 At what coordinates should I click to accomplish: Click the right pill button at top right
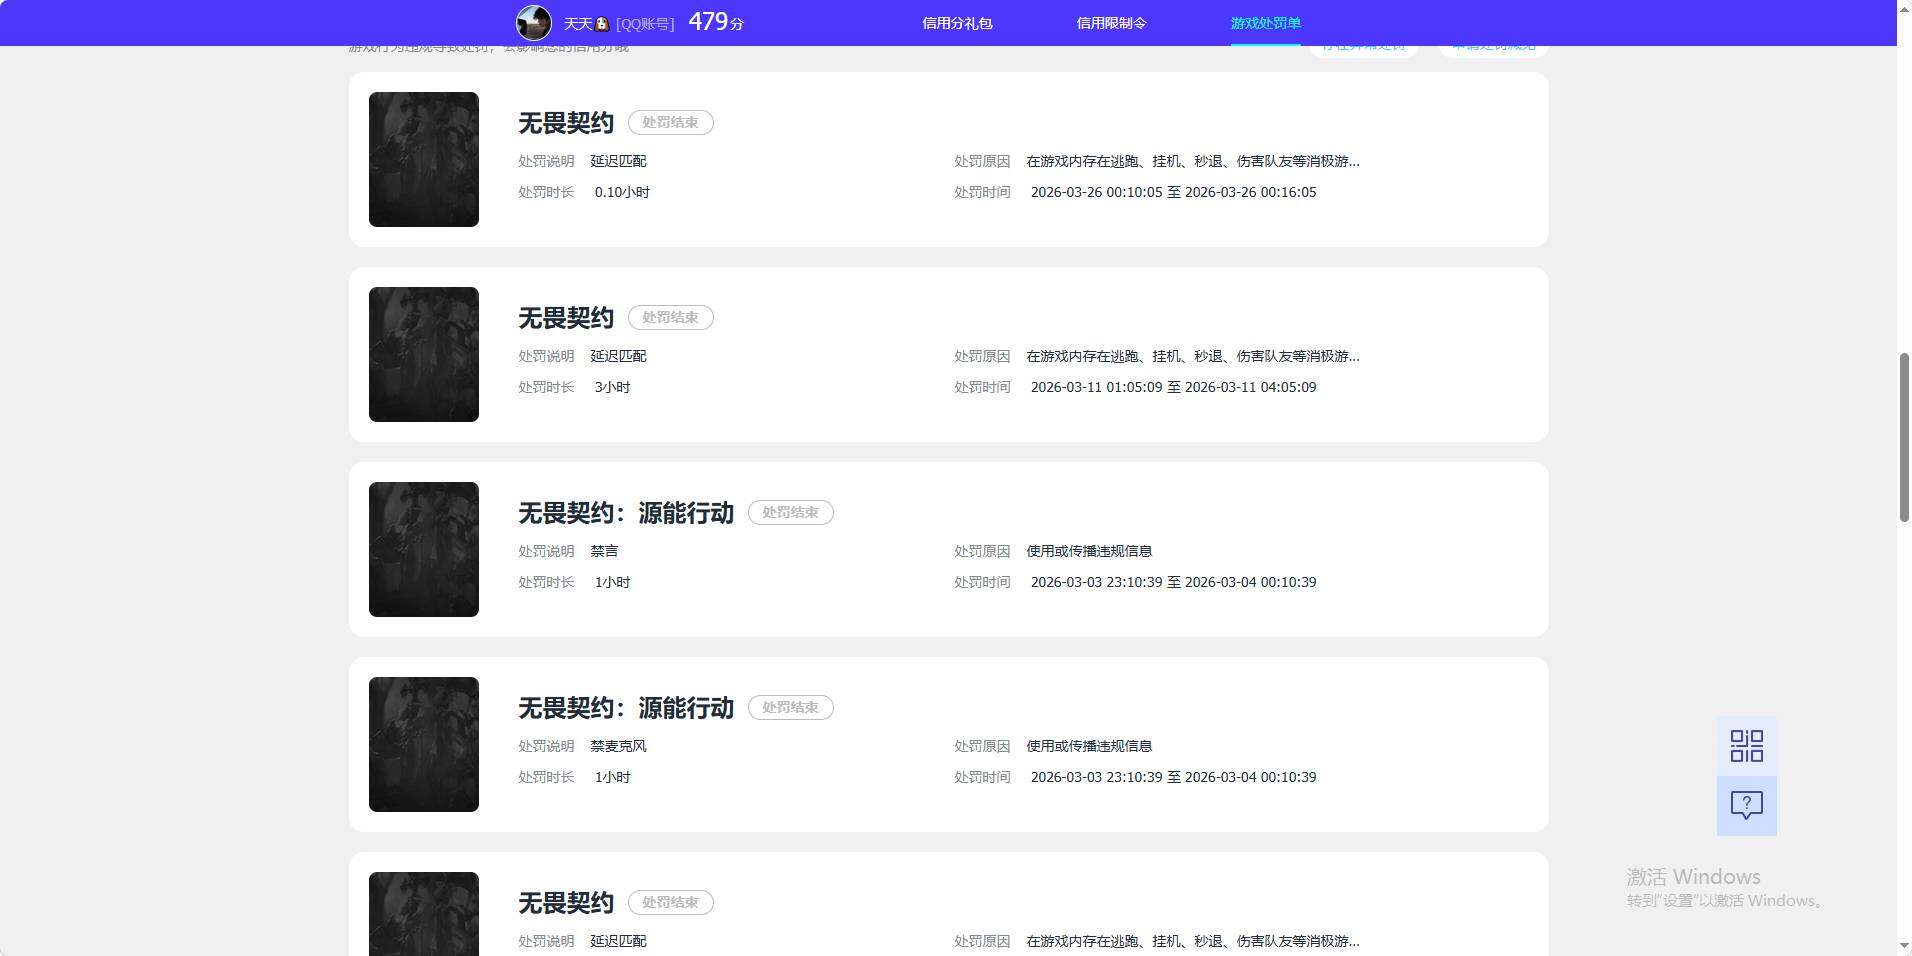tap(1492, 44)
